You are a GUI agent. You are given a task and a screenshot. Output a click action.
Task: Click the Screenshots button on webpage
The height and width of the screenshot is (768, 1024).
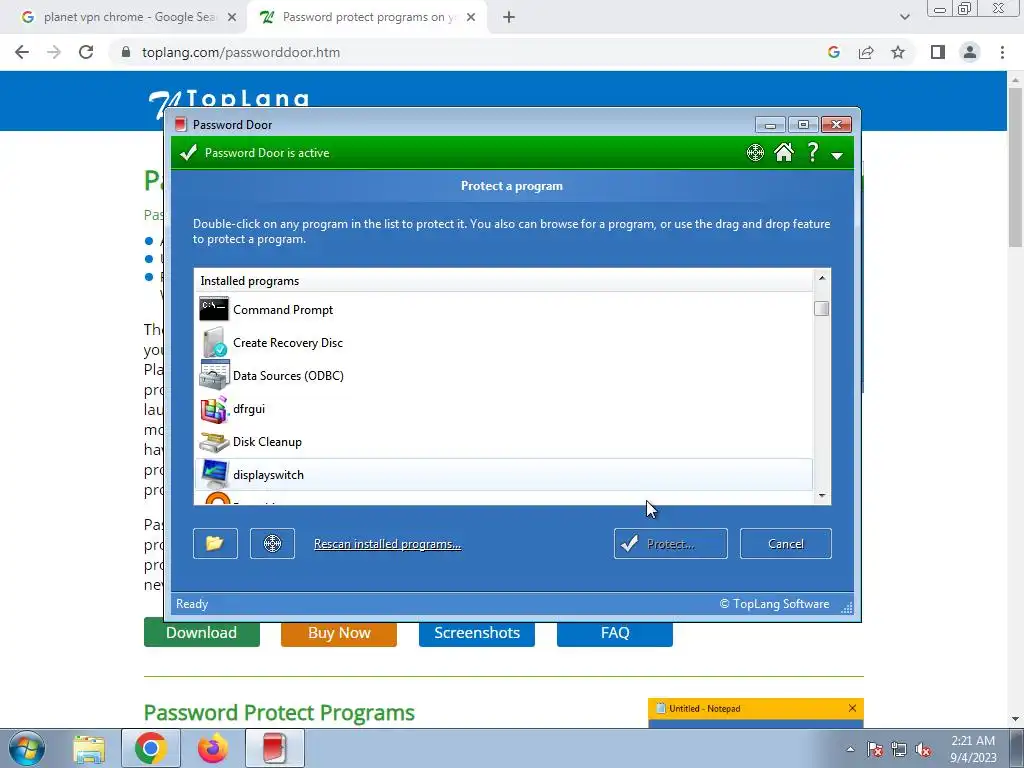[477, 633]
